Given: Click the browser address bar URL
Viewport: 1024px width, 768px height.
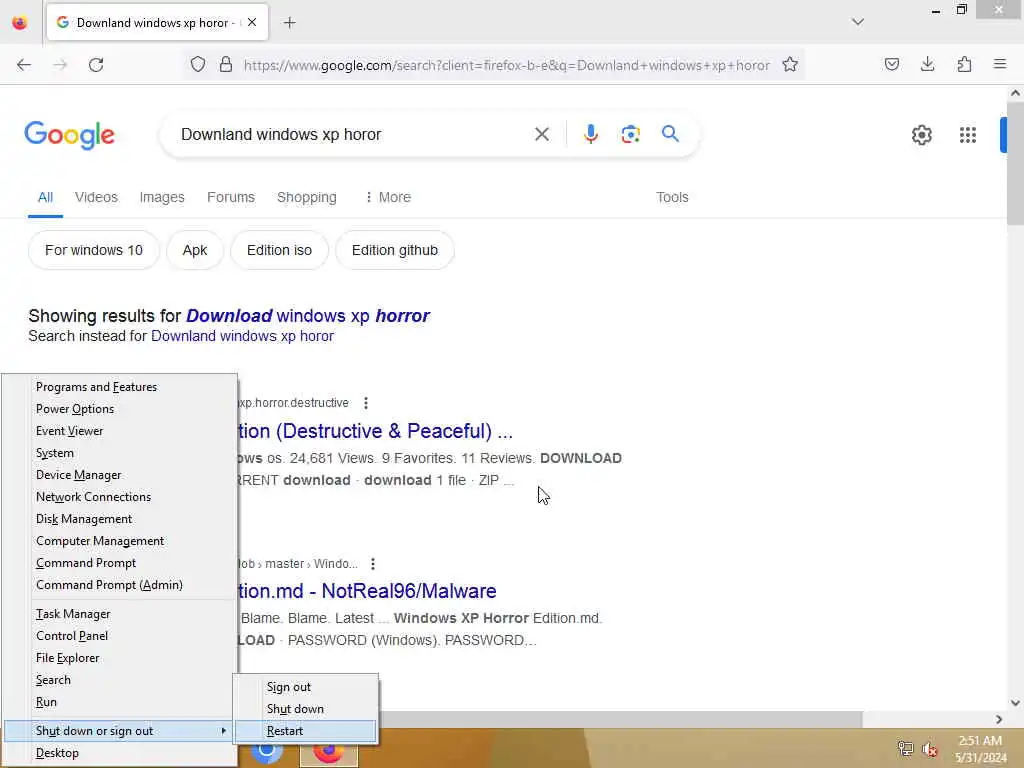Looking at the screenshot, I should point(506,65).
